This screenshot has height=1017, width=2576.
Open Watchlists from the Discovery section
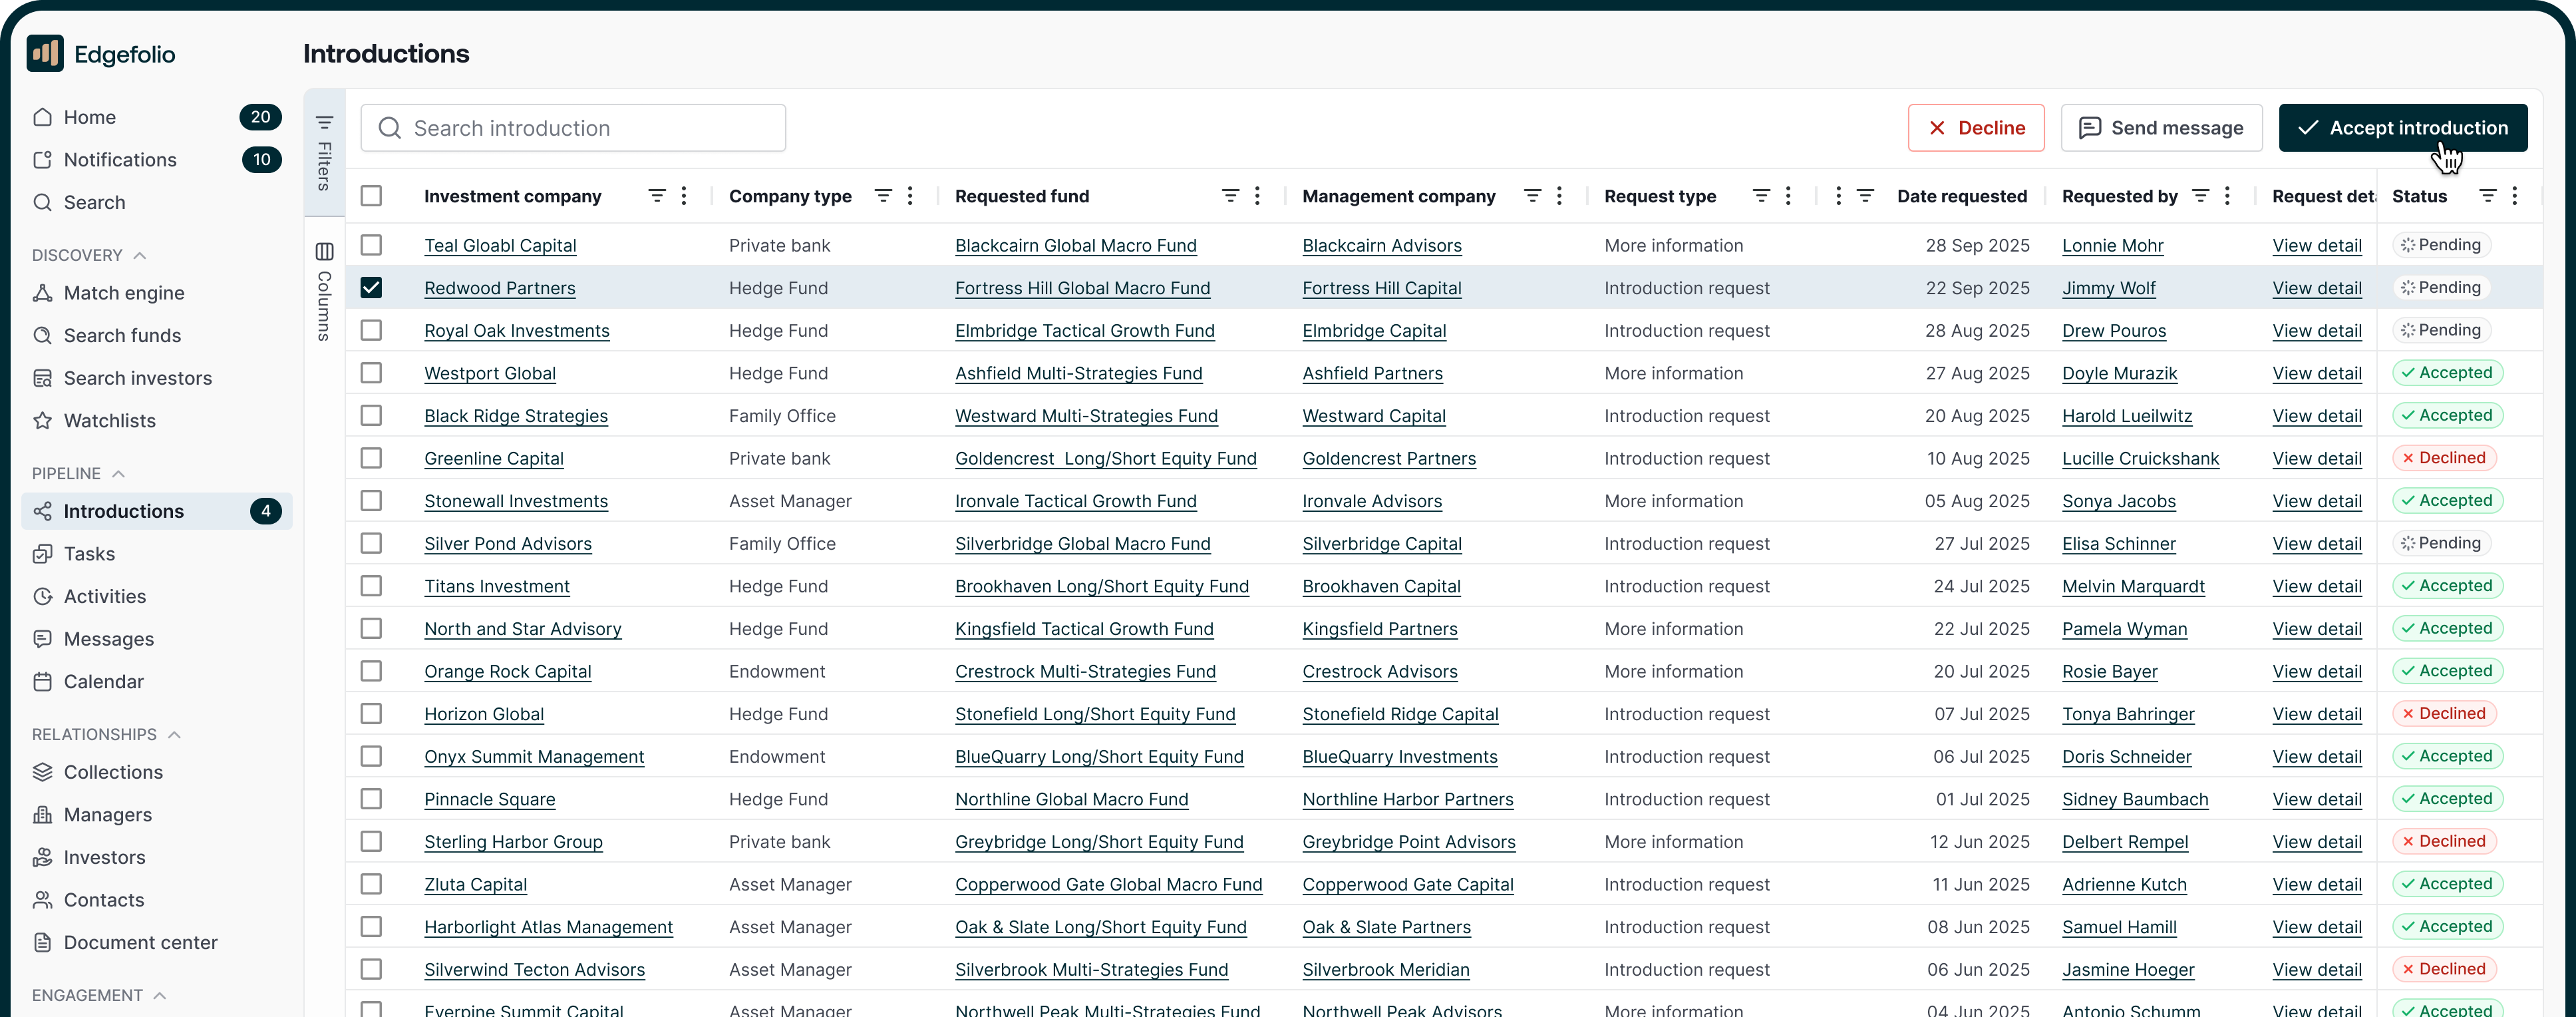(110, 420)
